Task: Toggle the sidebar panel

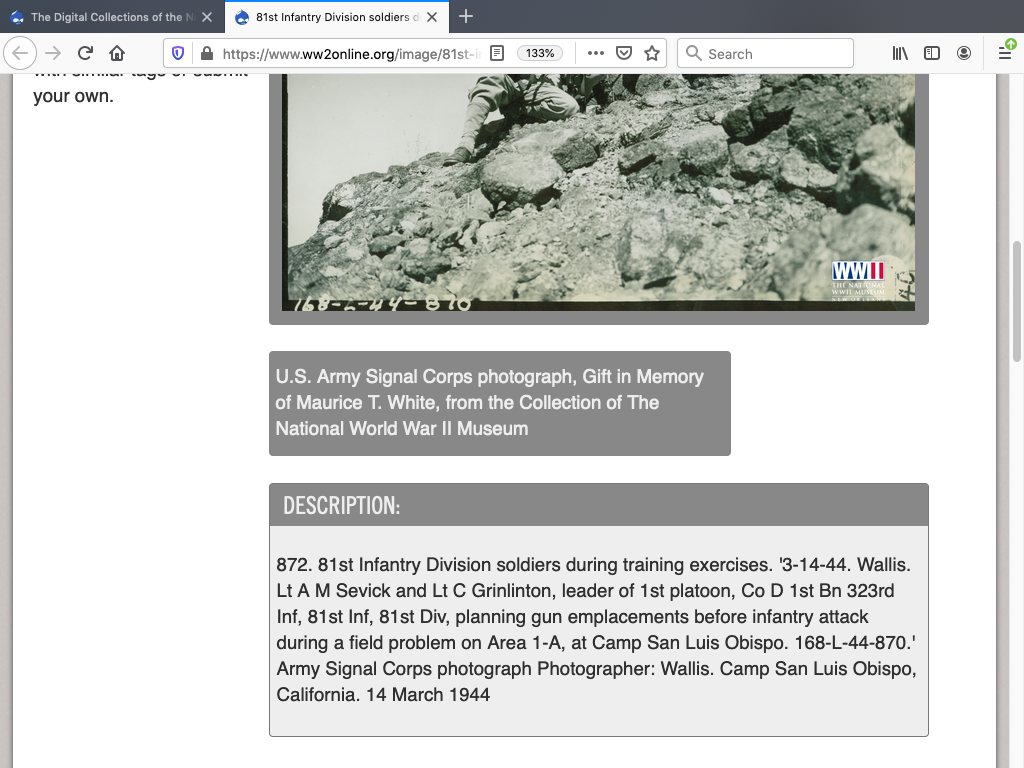Action: point(932,54)
